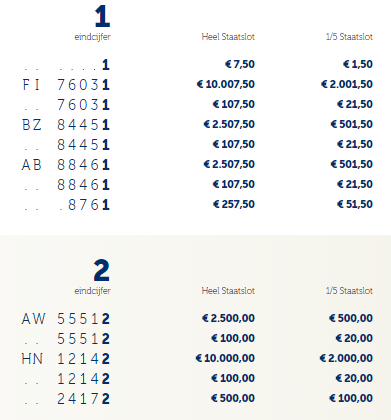Select lot number AB 88461
The image size is (391, 420).
click(66, 165)
